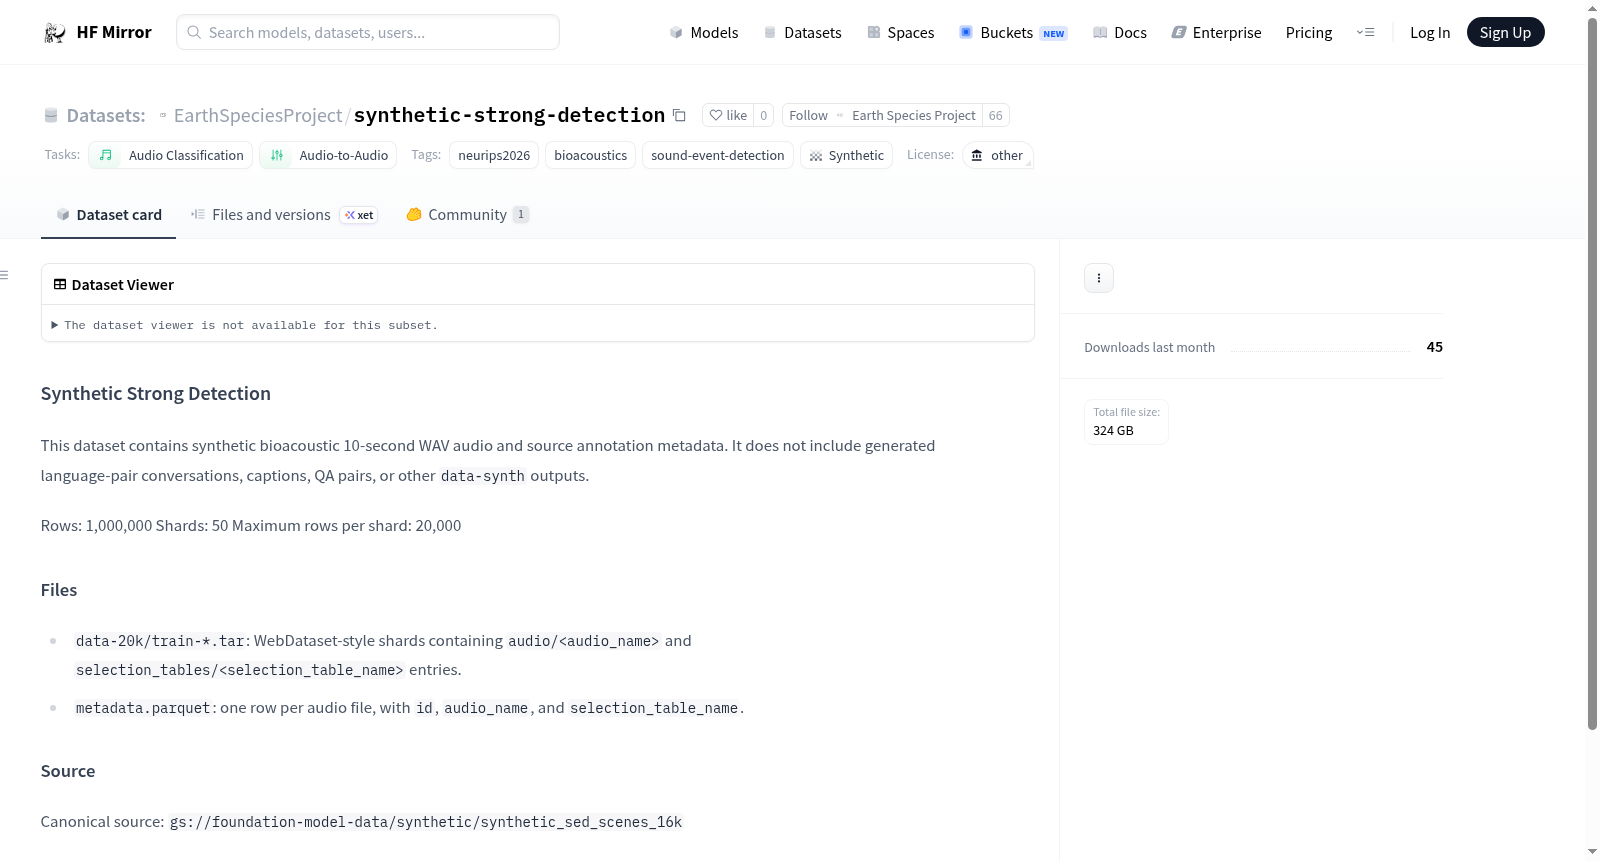Open the Files and versions tab
The width and height of the screenshot is (1600, 861).
pos(284,214)
